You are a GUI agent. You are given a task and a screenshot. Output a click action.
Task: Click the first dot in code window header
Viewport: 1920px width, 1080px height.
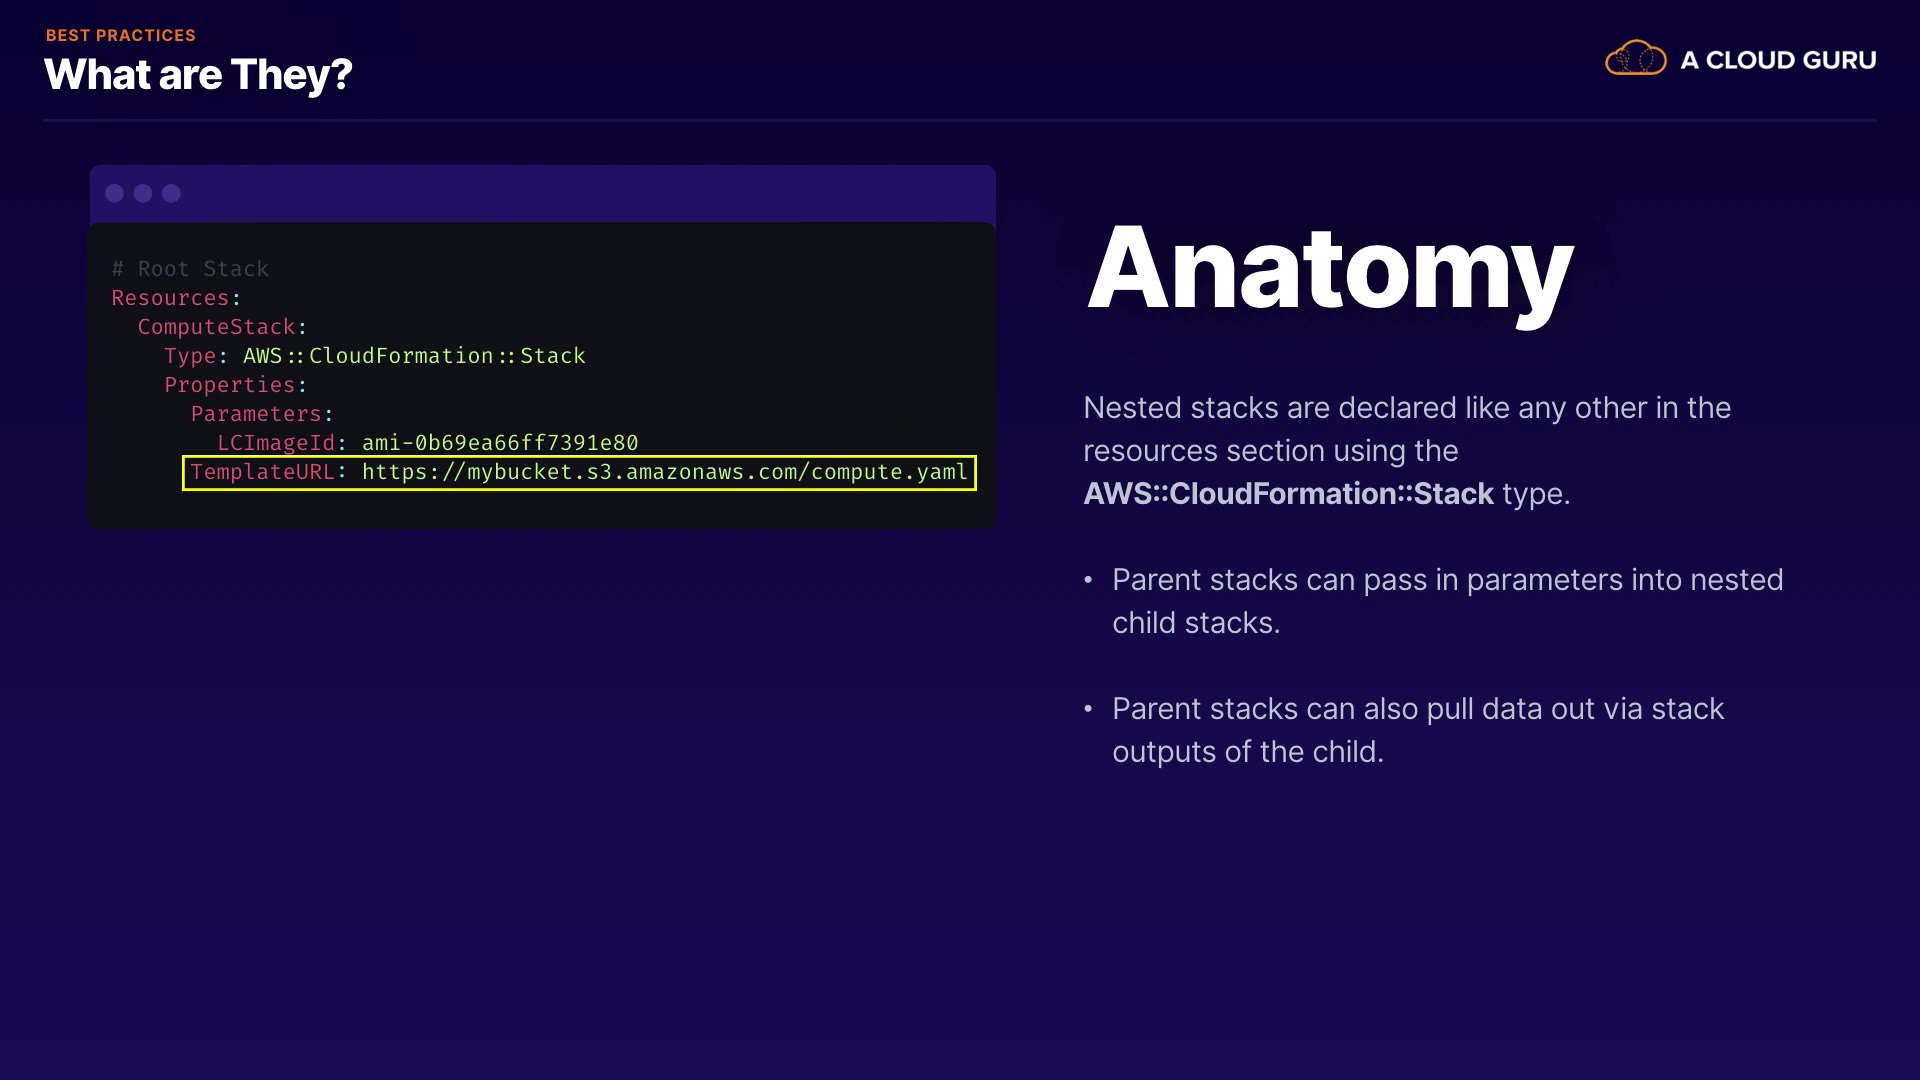(x=115, y=193)
